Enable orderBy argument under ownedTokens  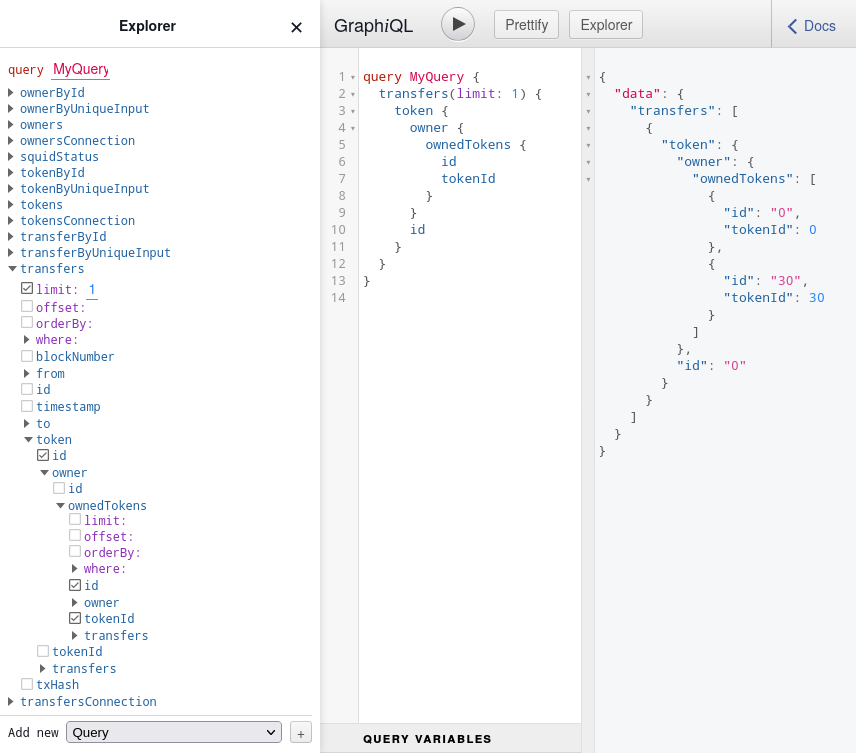click(x=75, y=552)
